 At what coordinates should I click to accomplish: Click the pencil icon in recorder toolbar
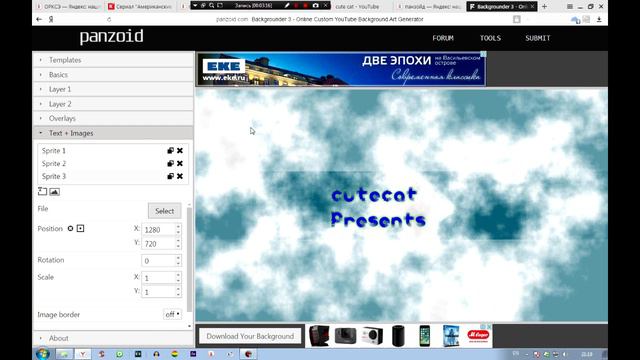[x=287, y=5]
